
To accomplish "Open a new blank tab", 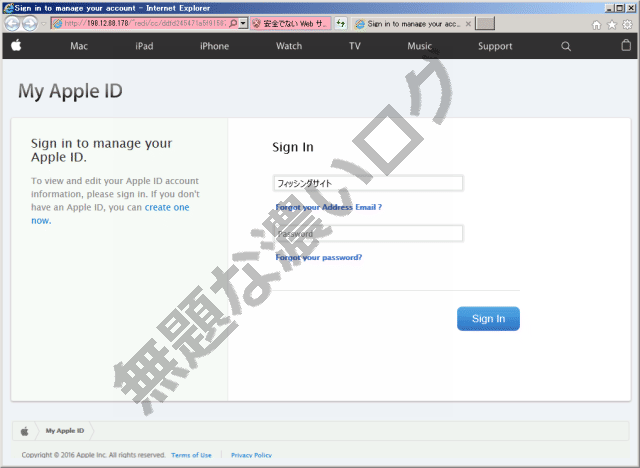I will [485, 24].
